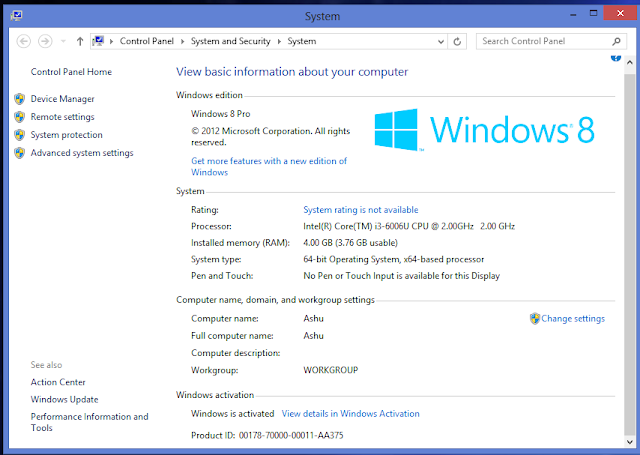Screen dimensions: 640x455
Task: Expand chevron after Control Panel breadcrumb
Action: pos(182,41)
